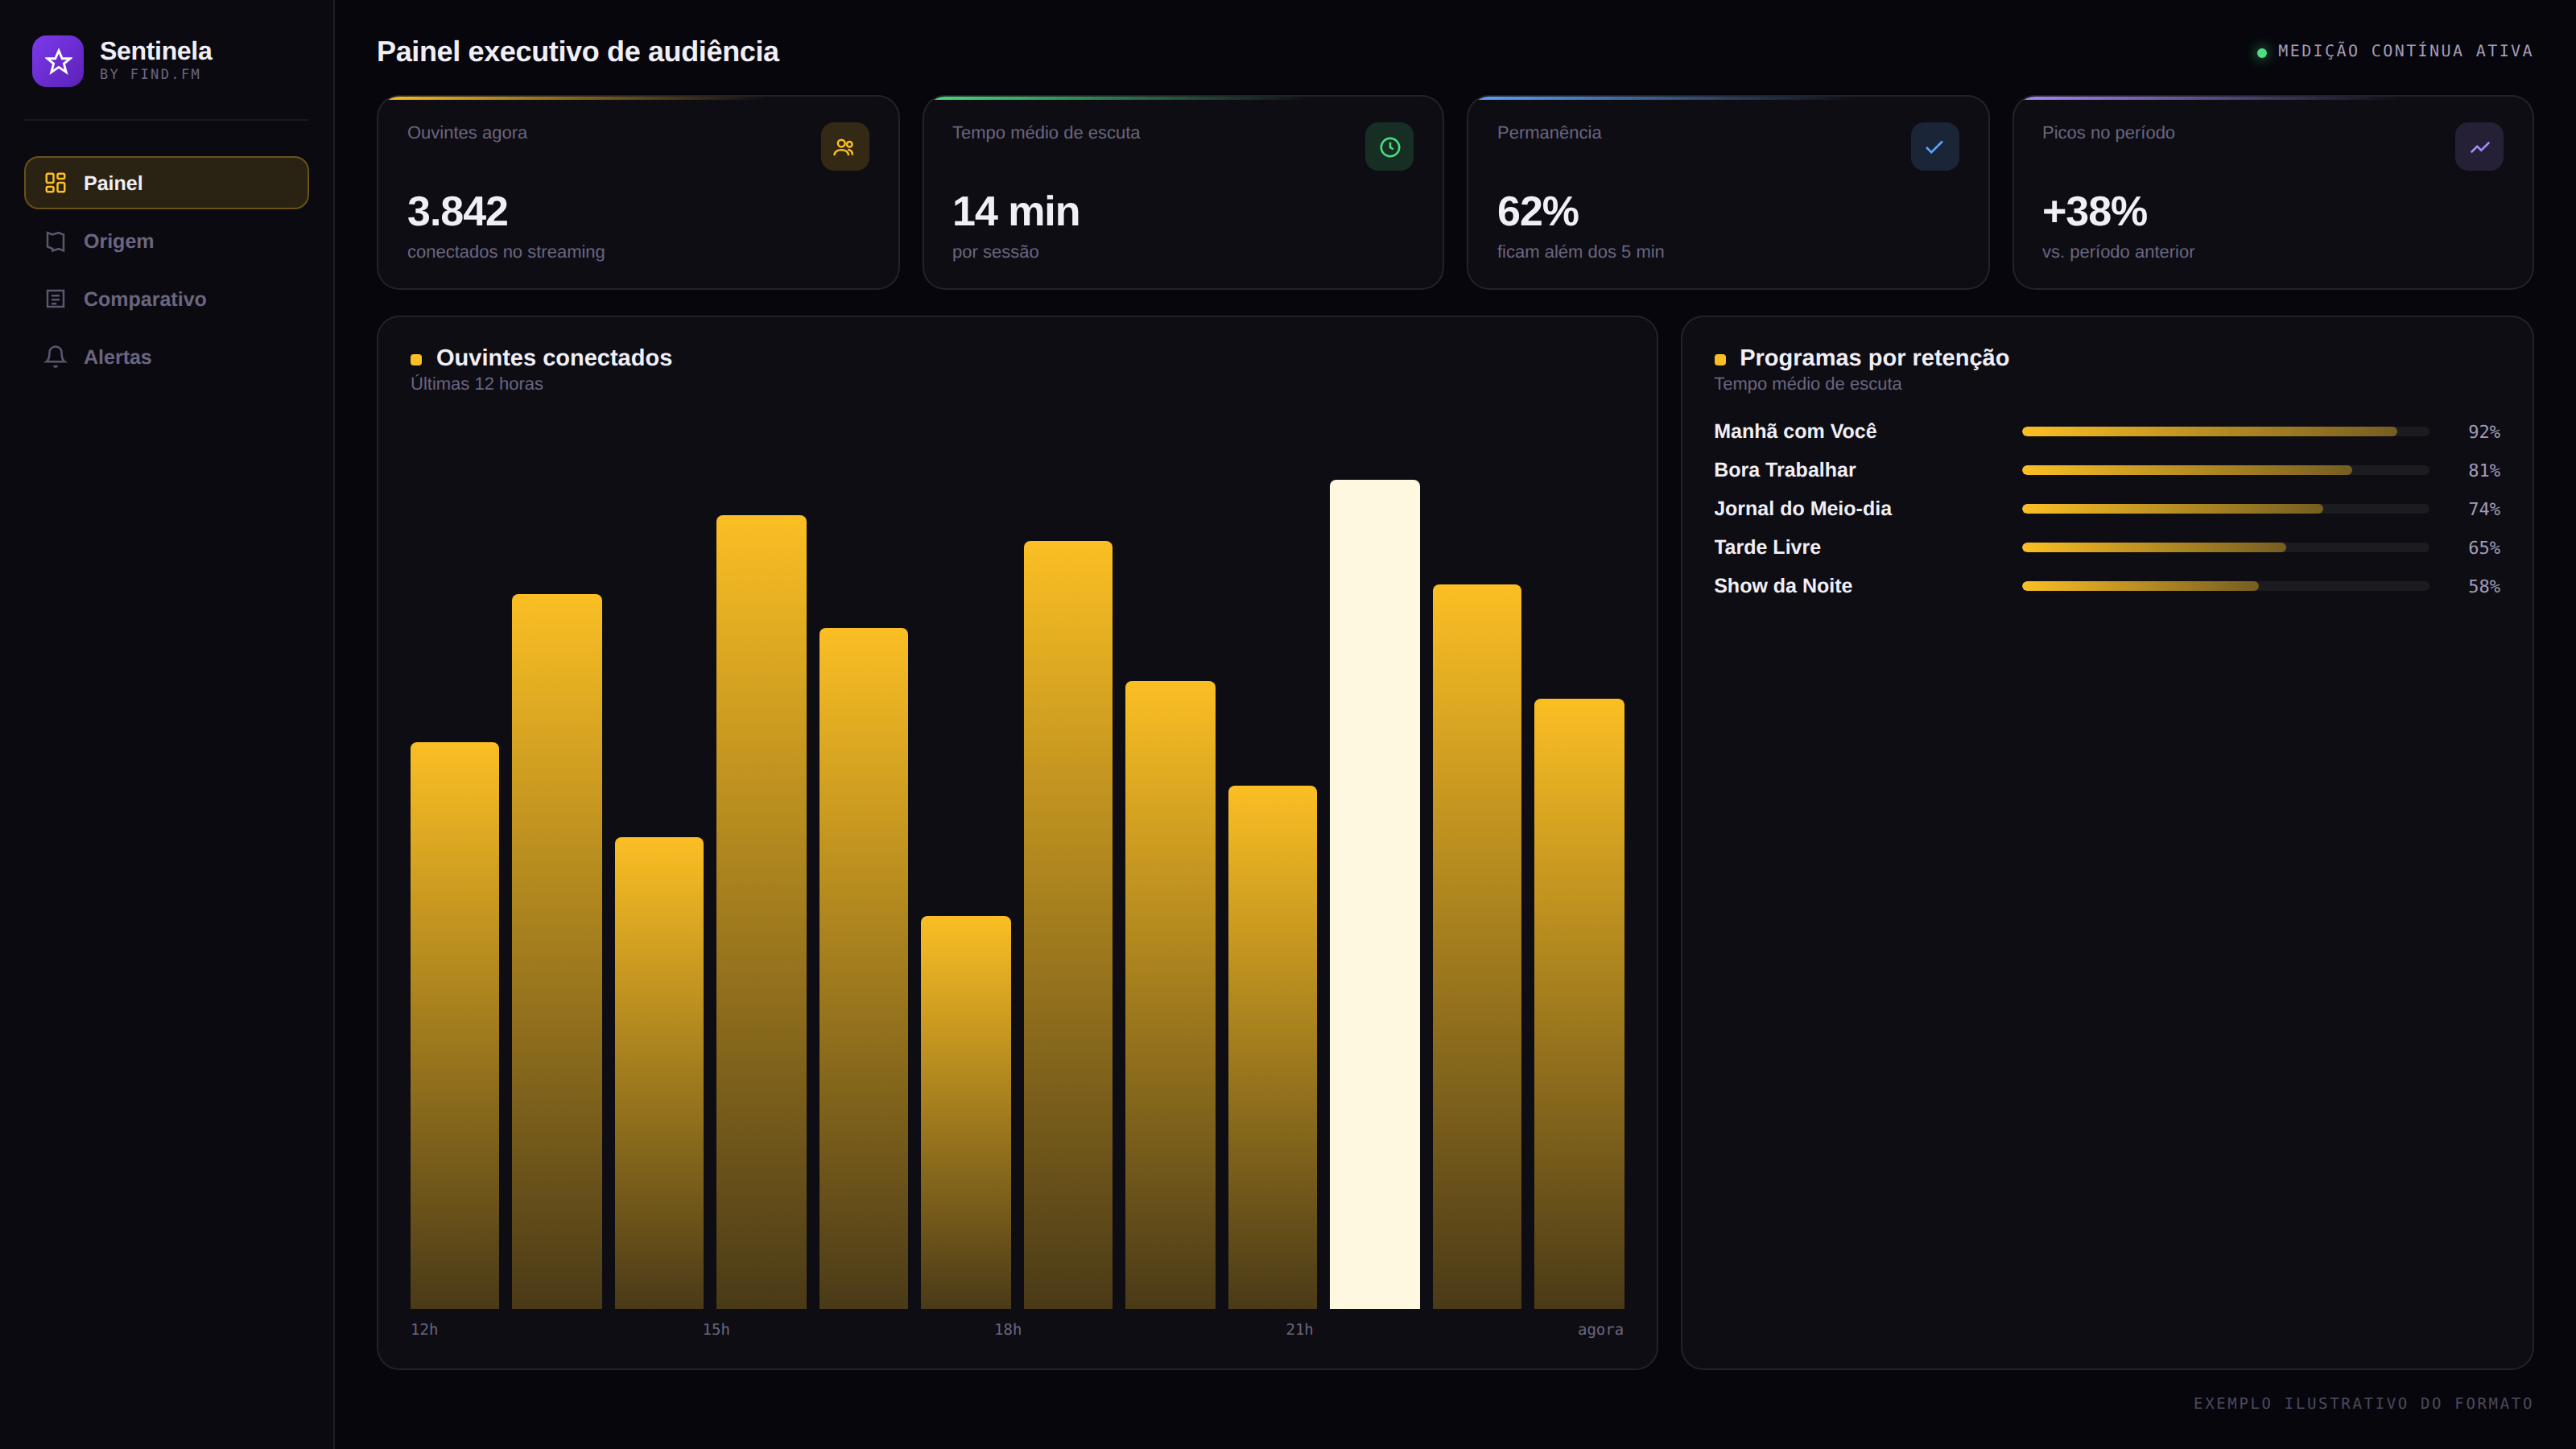Click the Alertas bell icon in sidebar
Screen dimensions: 2576x1449
56,357
